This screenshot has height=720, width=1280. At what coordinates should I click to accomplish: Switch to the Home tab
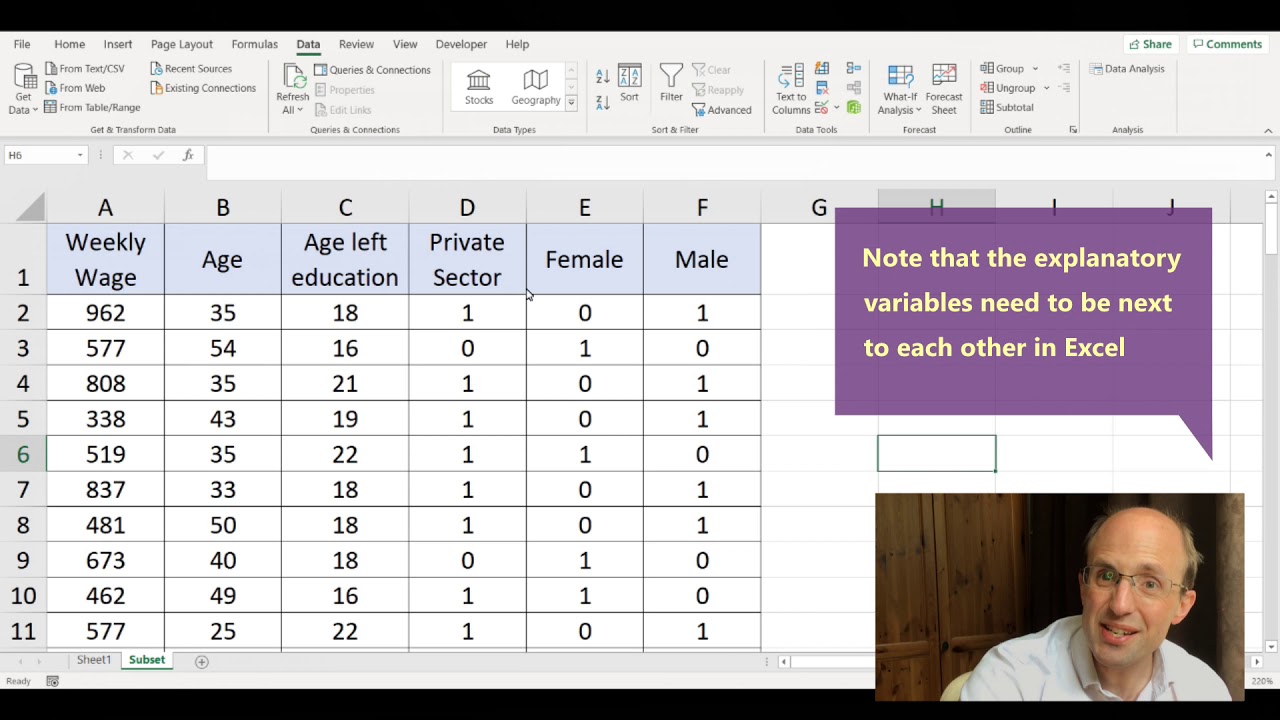(x=69, y=44)
